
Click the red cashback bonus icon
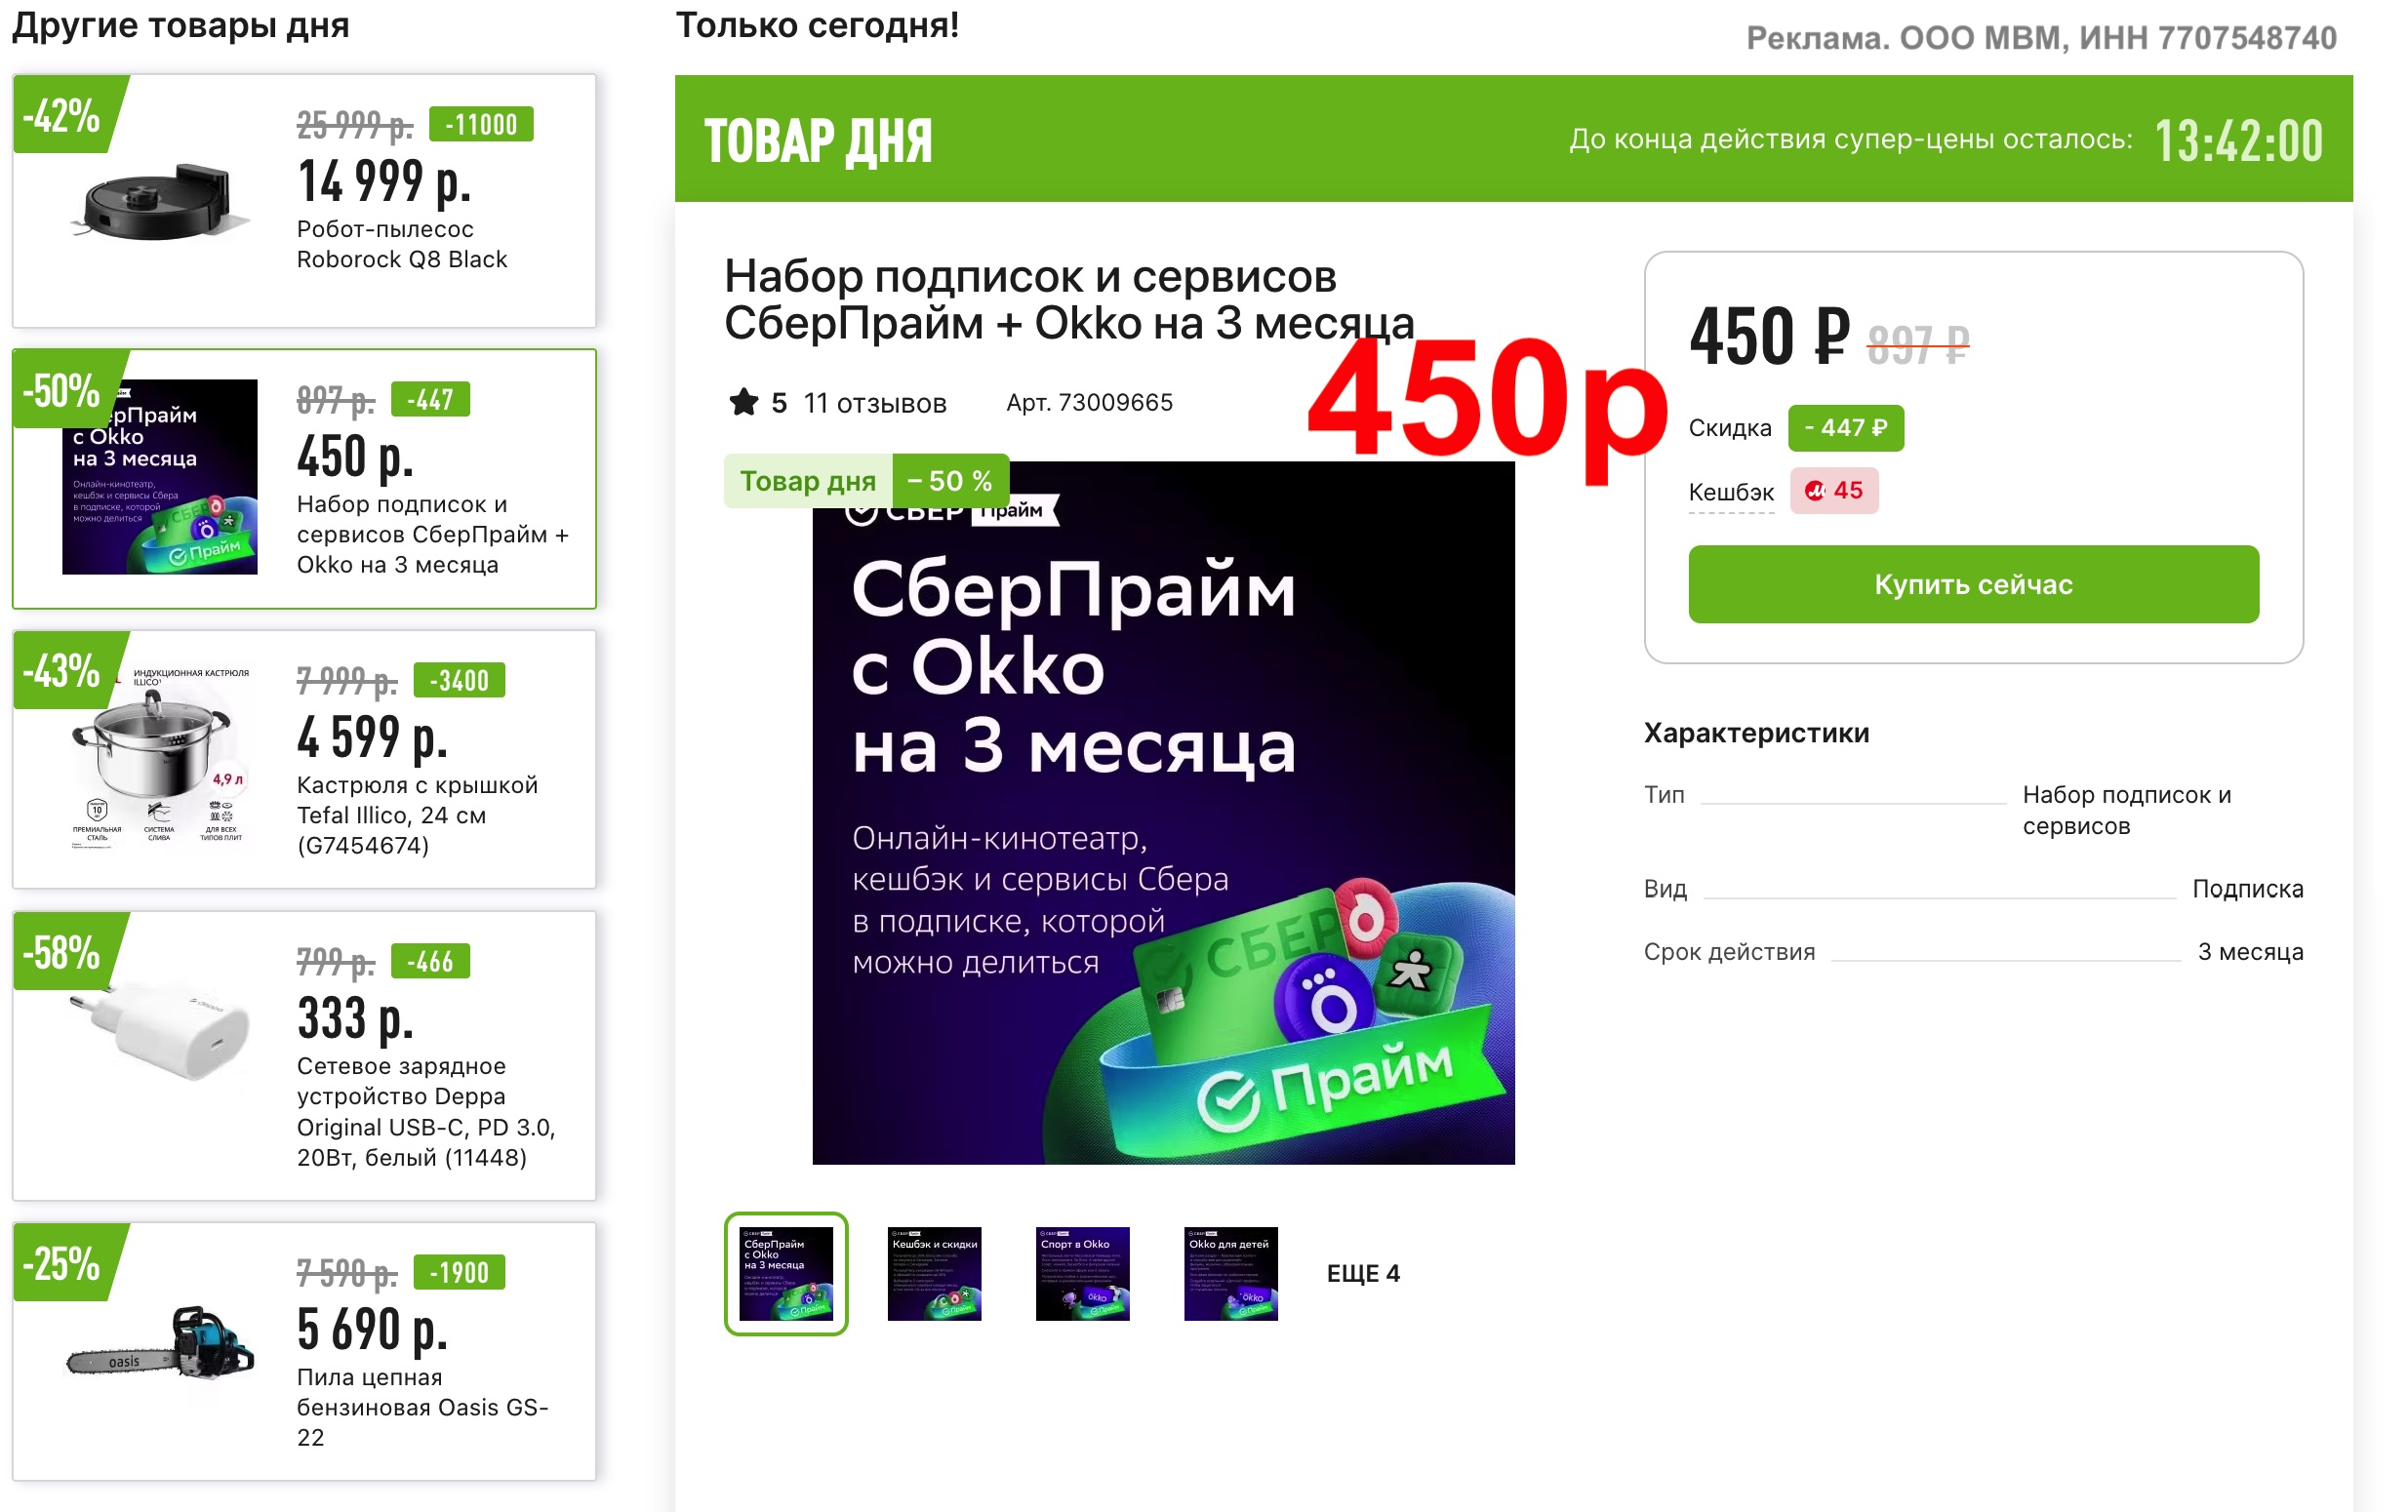click(1814, 491)
